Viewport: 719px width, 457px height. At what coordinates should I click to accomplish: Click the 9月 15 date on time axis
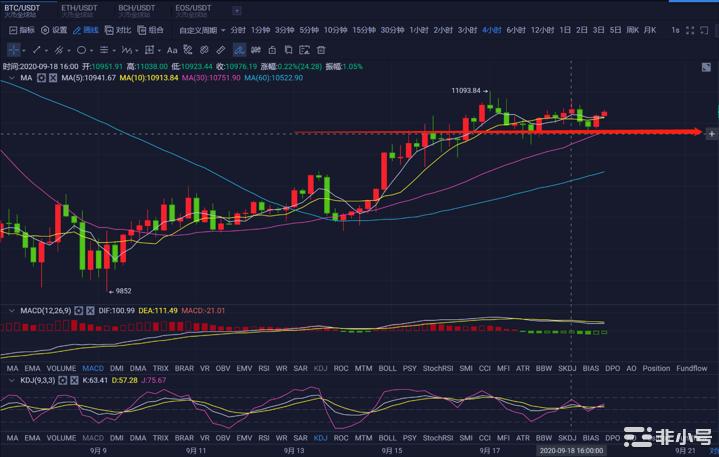(392, 451)
